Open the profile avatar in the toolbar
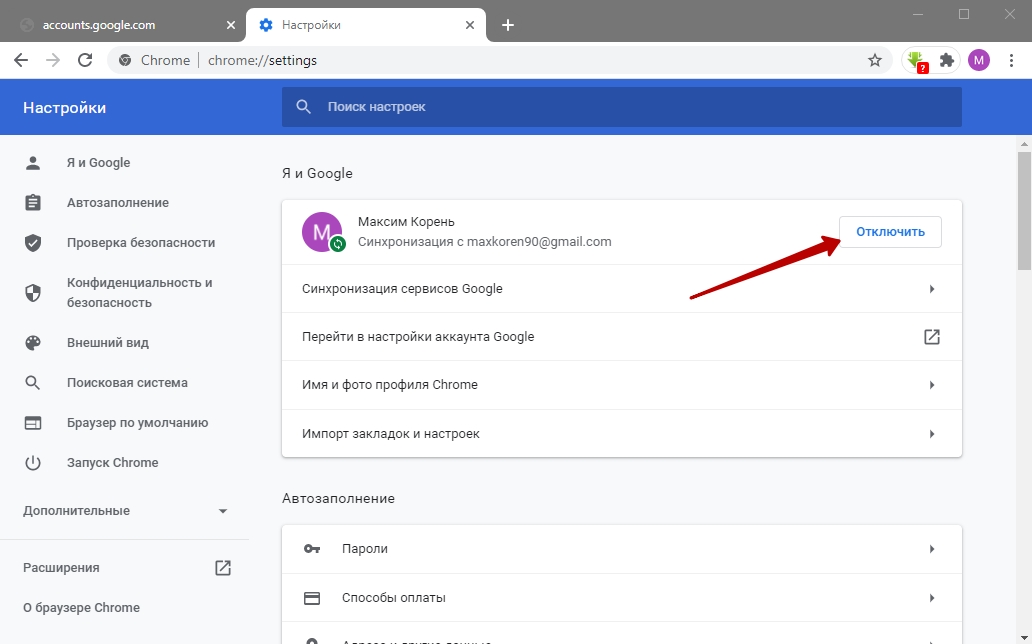Screen dimensions: 1032x644 [x=979, y=60]
